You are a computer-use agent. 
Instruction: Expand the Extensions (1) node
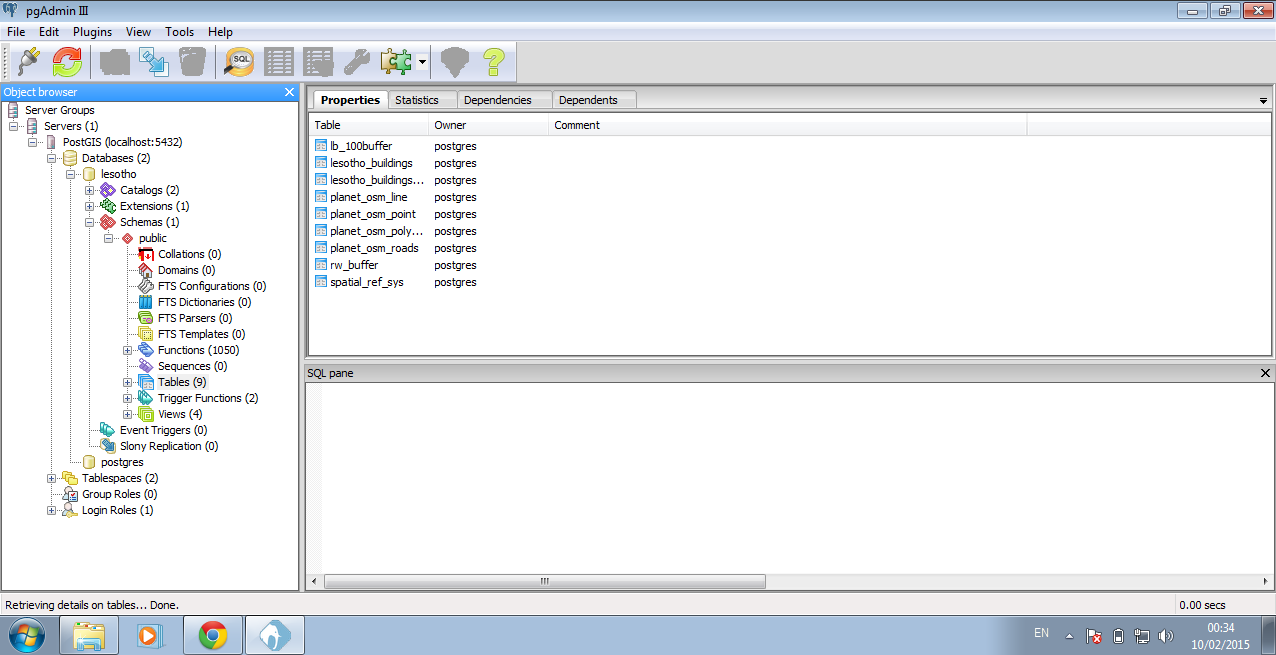pos(90,206)
